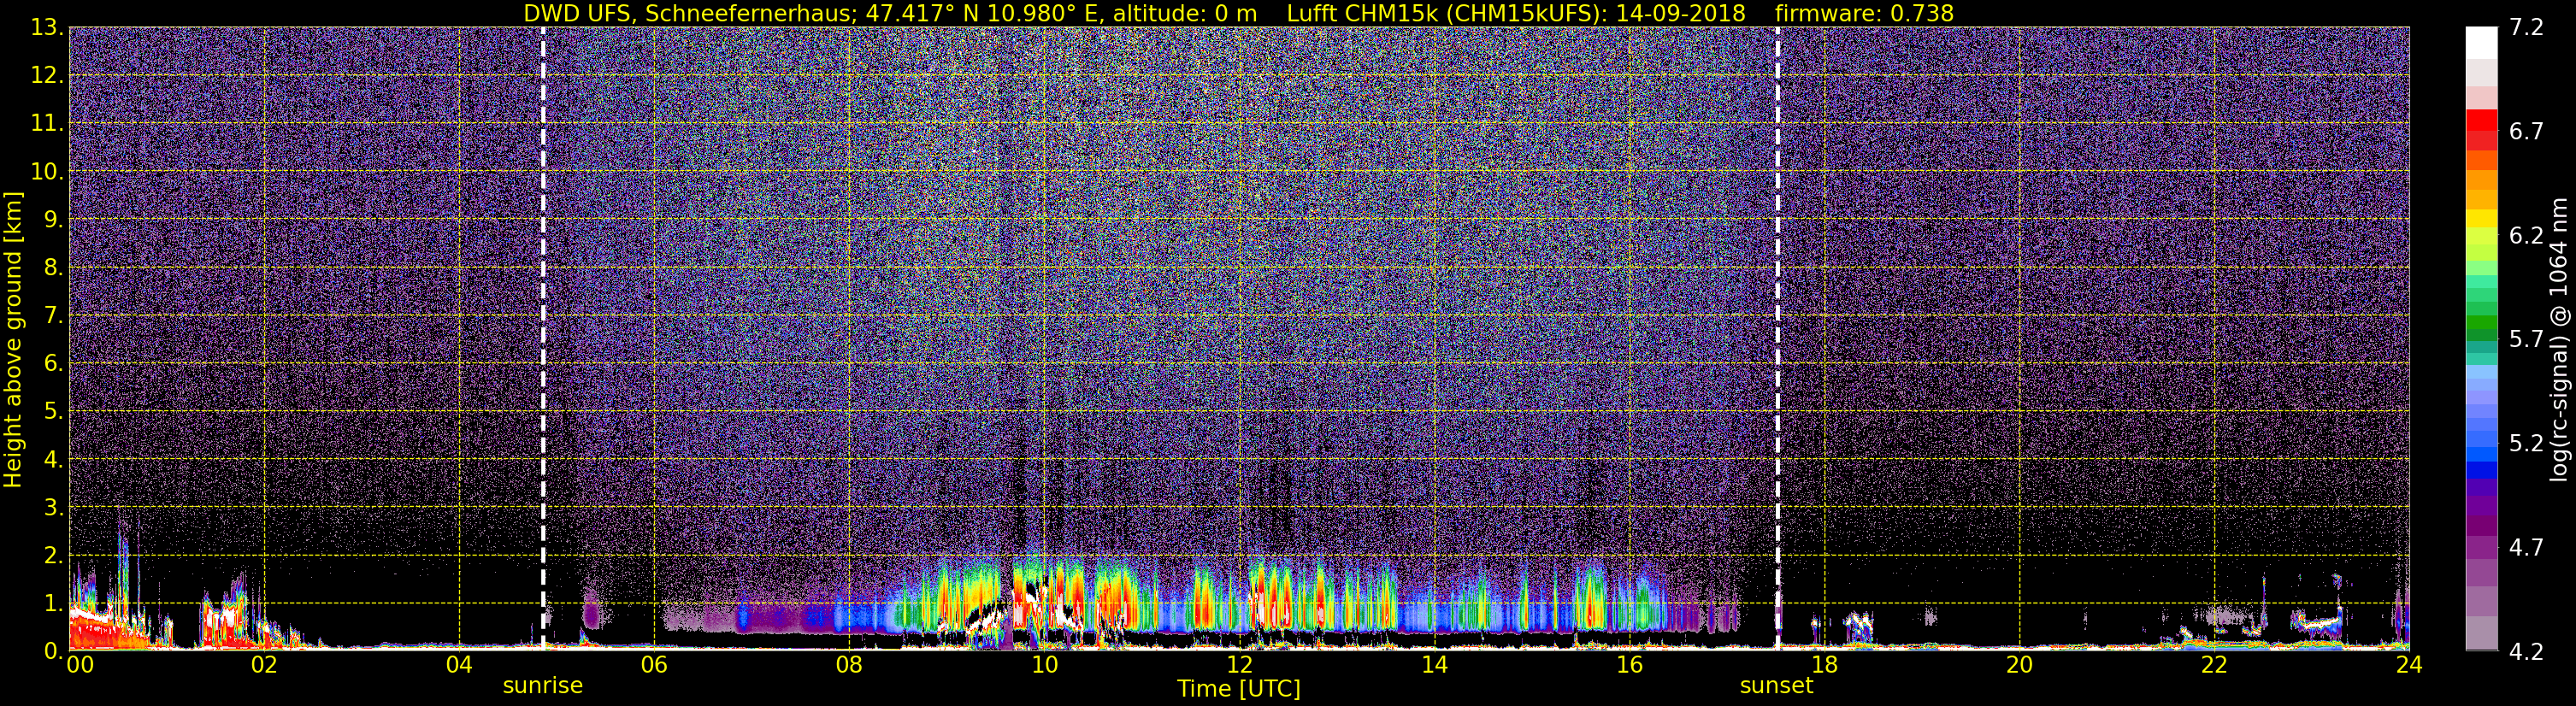The width and height of the screenshot is (2576, 706).
Task: Click the time tick label '08'
Action: [849, 666]
